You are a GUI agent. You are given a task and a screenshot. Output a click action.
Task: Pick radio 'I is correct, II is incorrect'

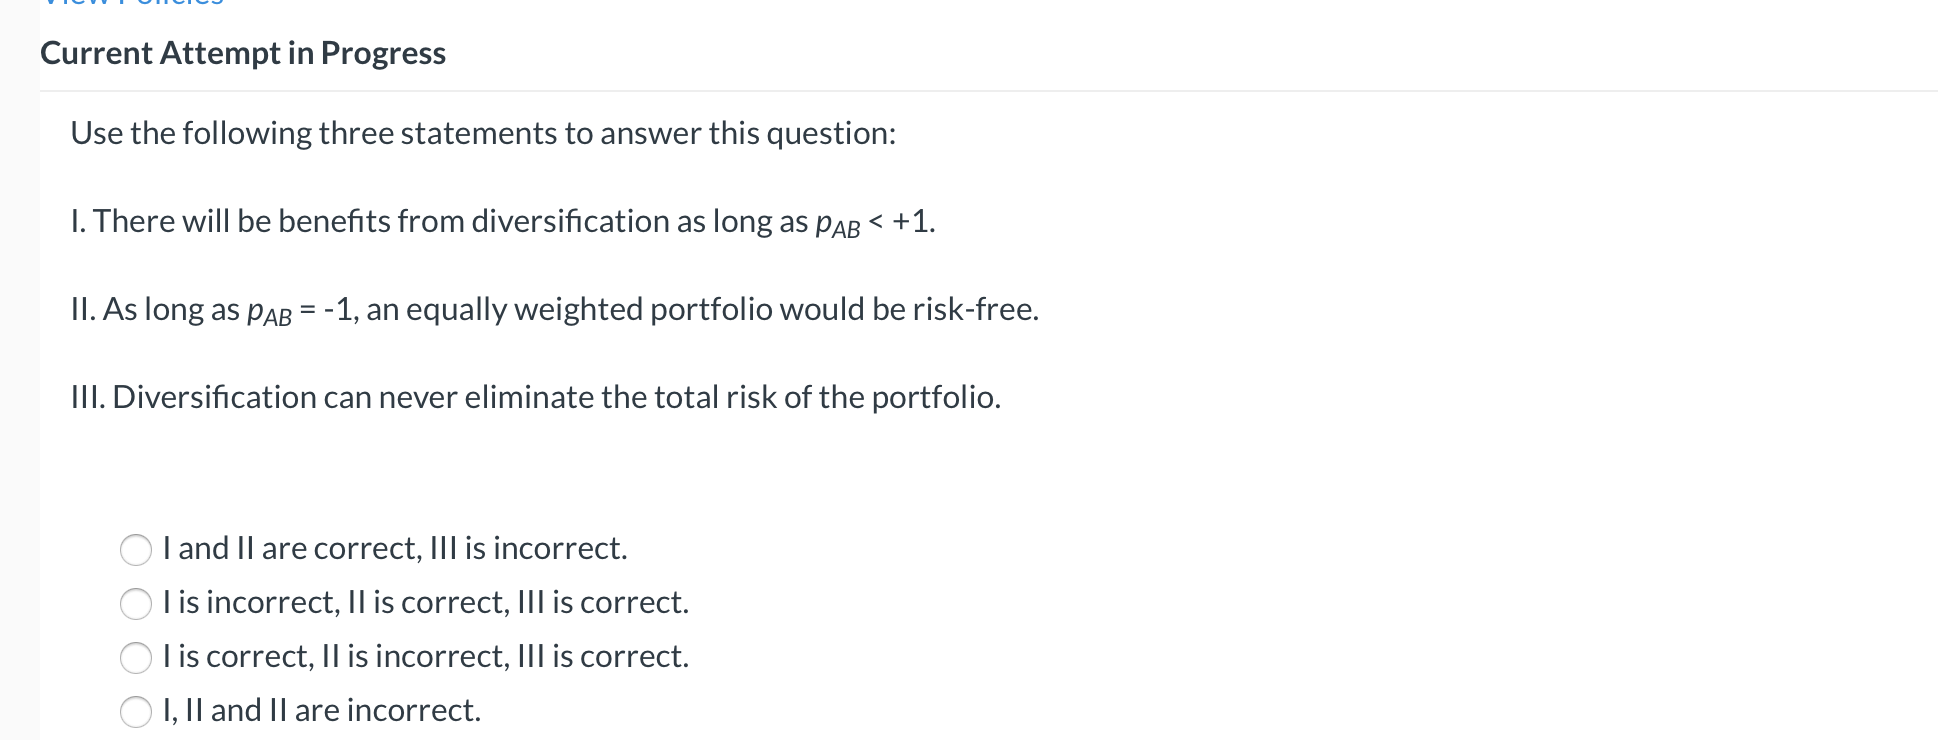[x=136, y=657]
